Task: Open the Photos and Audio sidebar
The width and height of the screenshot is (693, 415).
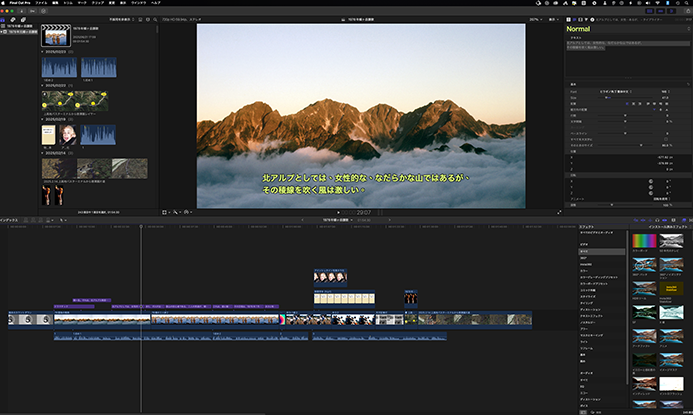Action: point(14,19)
